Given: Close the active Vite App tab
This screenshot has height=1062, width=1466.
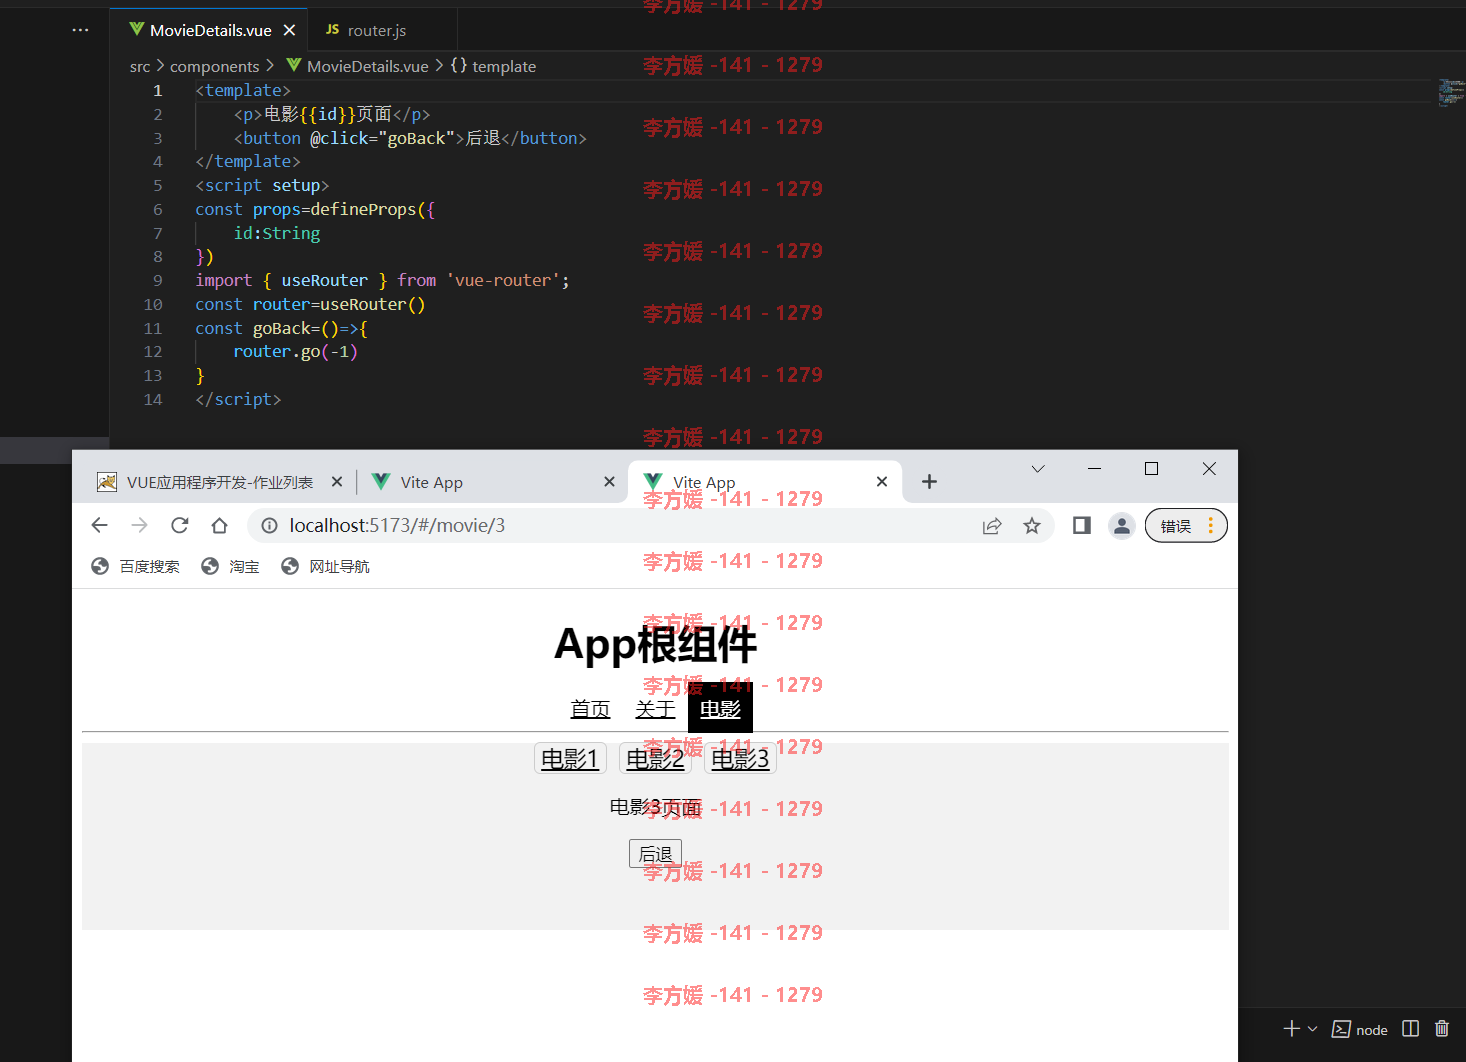Looking at the screenshot, I should click(882, 482).
